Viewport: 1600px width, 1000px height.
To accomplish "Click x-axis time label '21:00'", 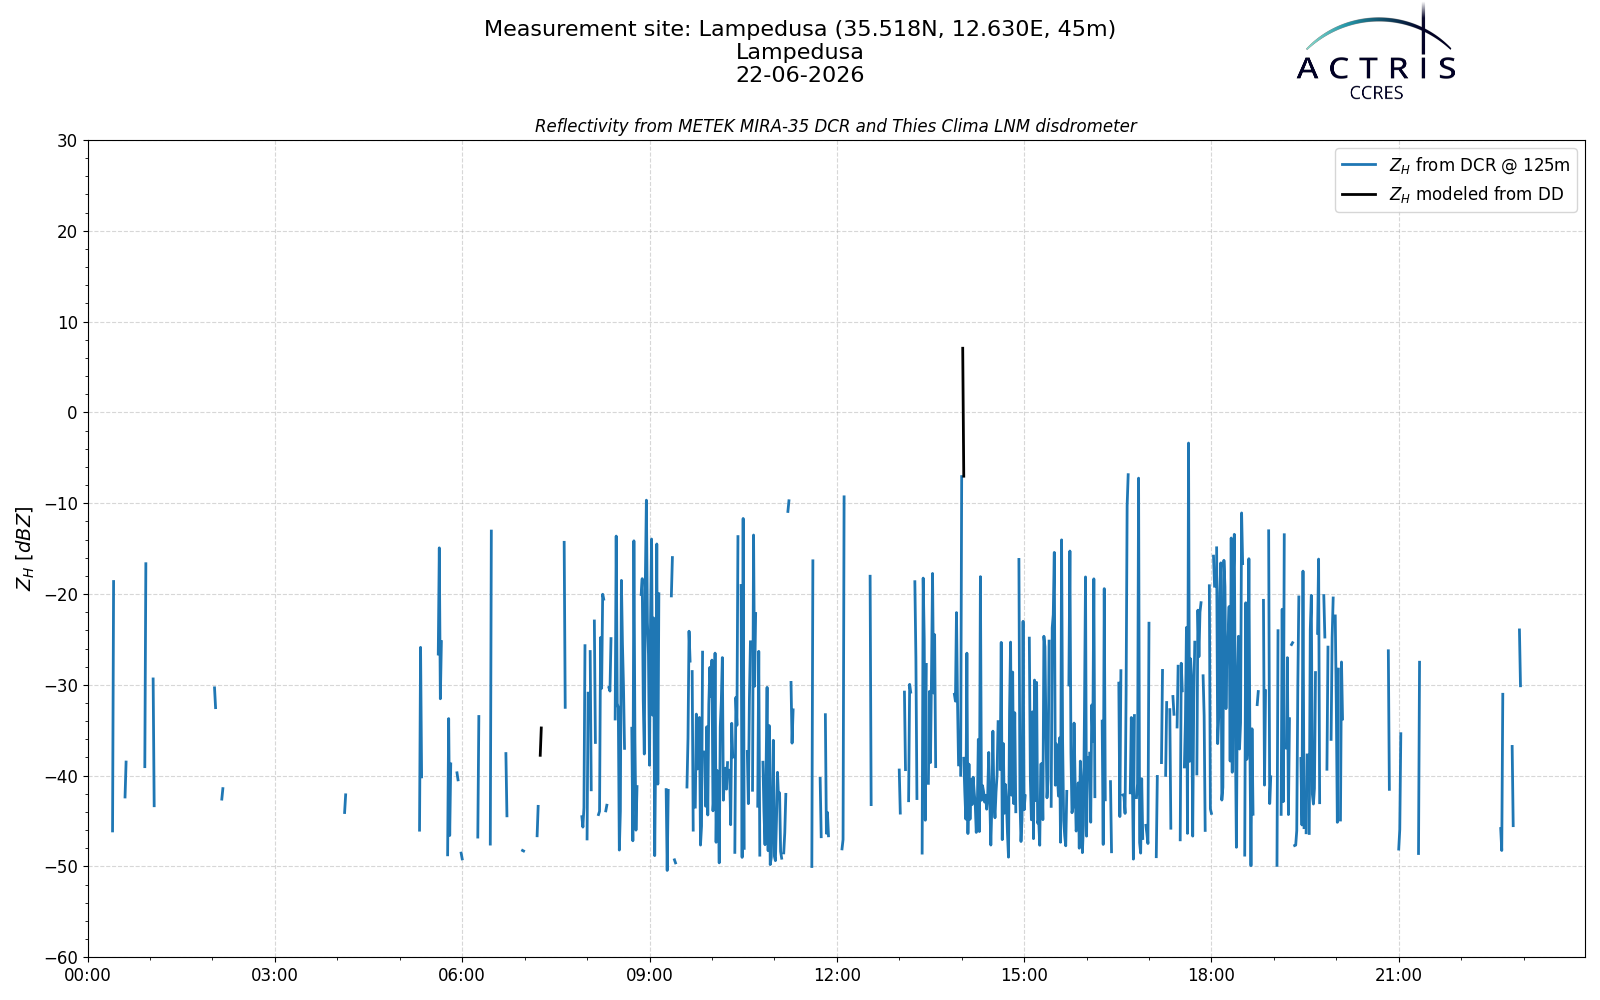I will tap(1398, 975).
